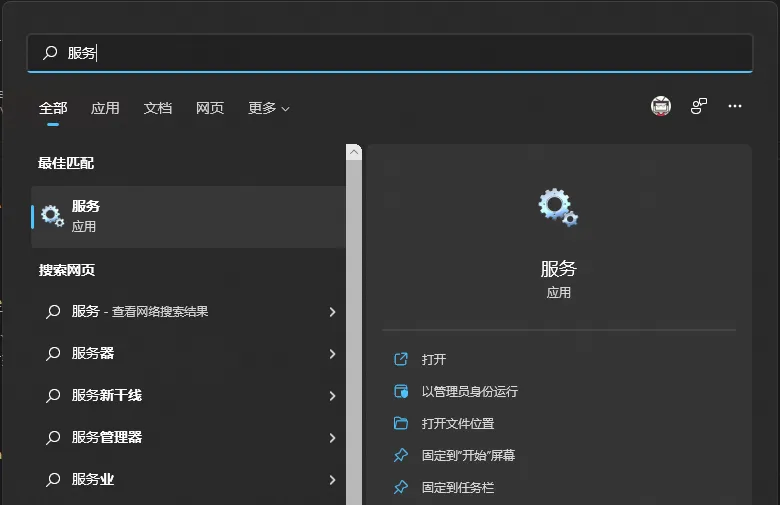Click the gears icon beside the 服务 result

coord(52,216)
